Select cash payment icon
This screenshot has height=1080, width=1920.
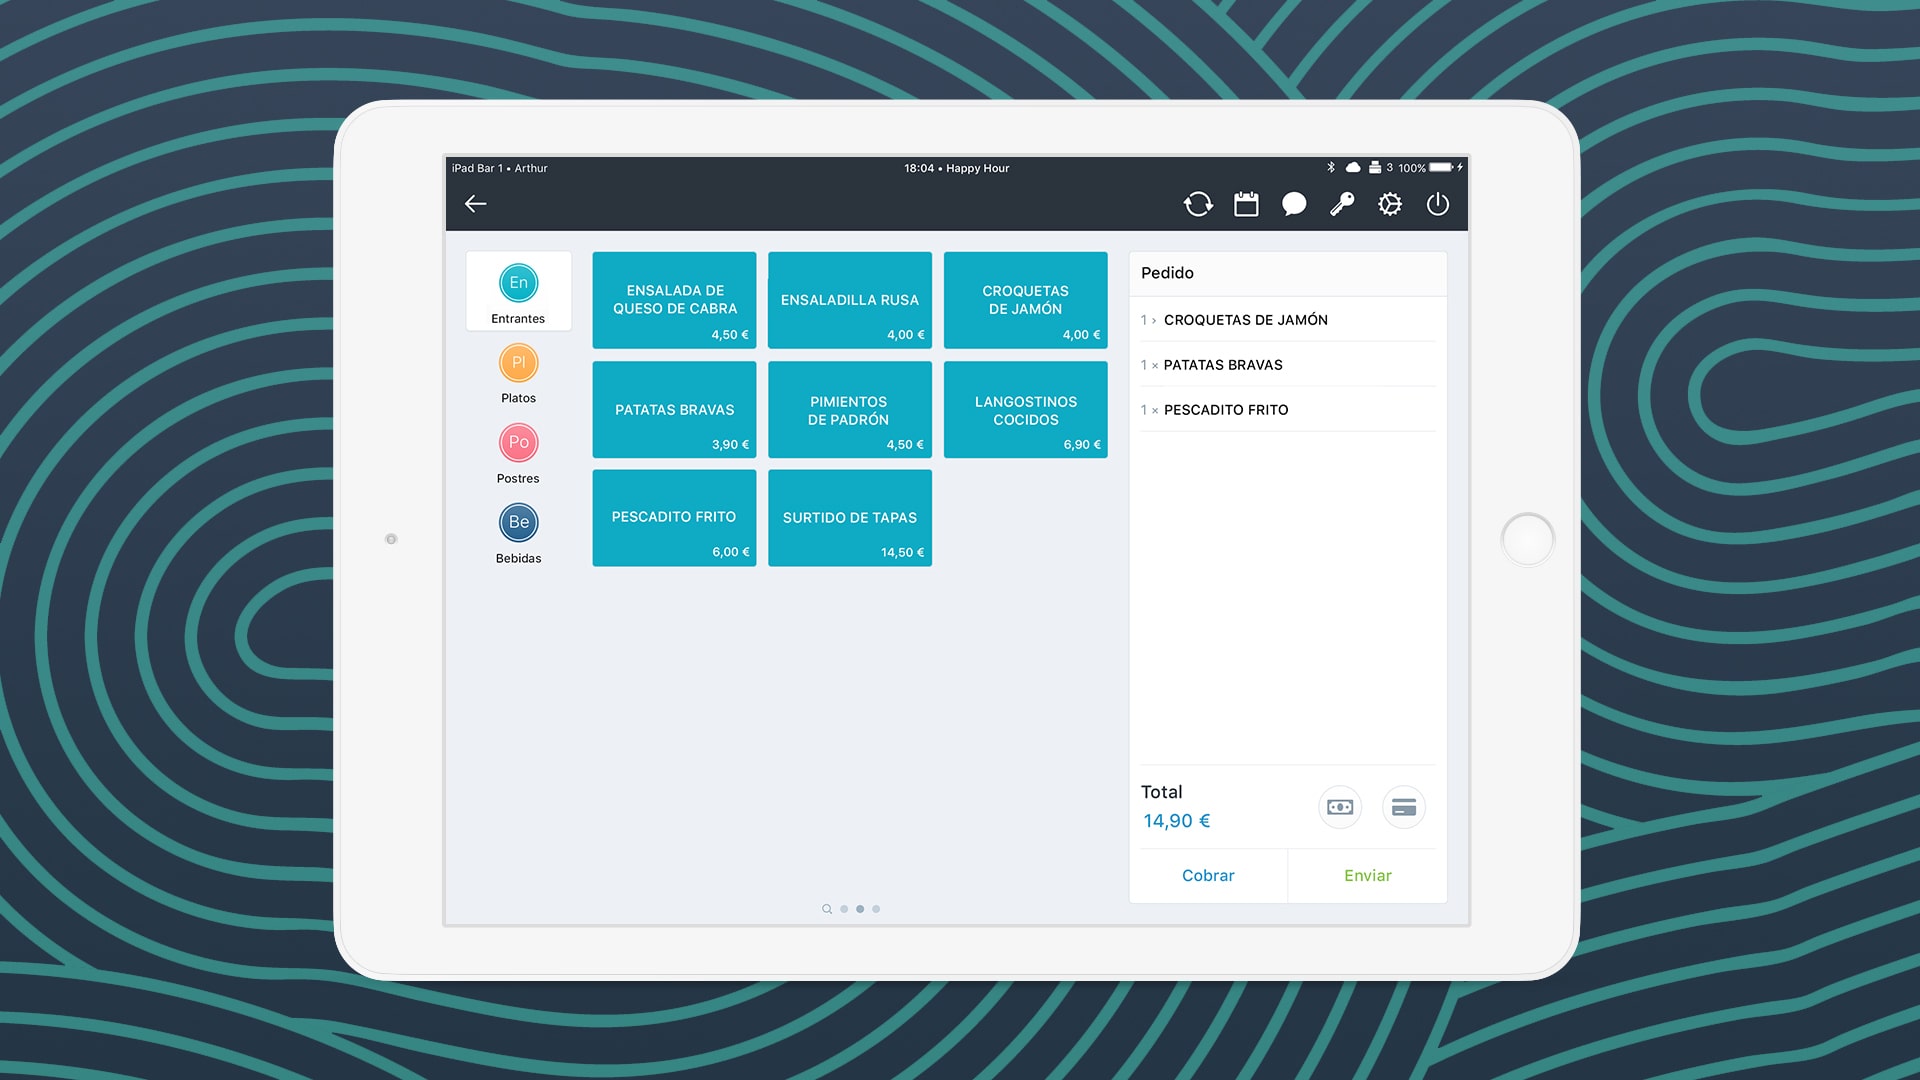pos(1340,806)
